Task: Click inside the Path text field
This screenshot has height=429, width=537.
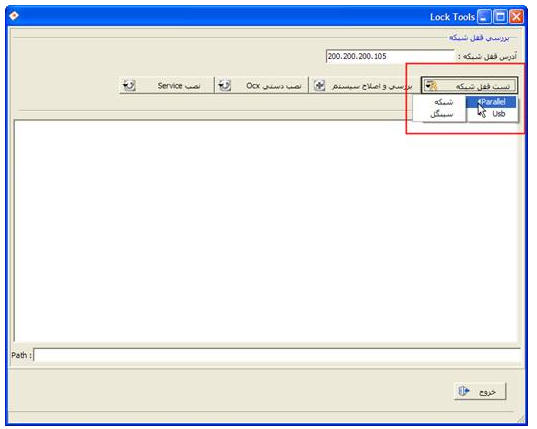Action: tap(277, 355)
